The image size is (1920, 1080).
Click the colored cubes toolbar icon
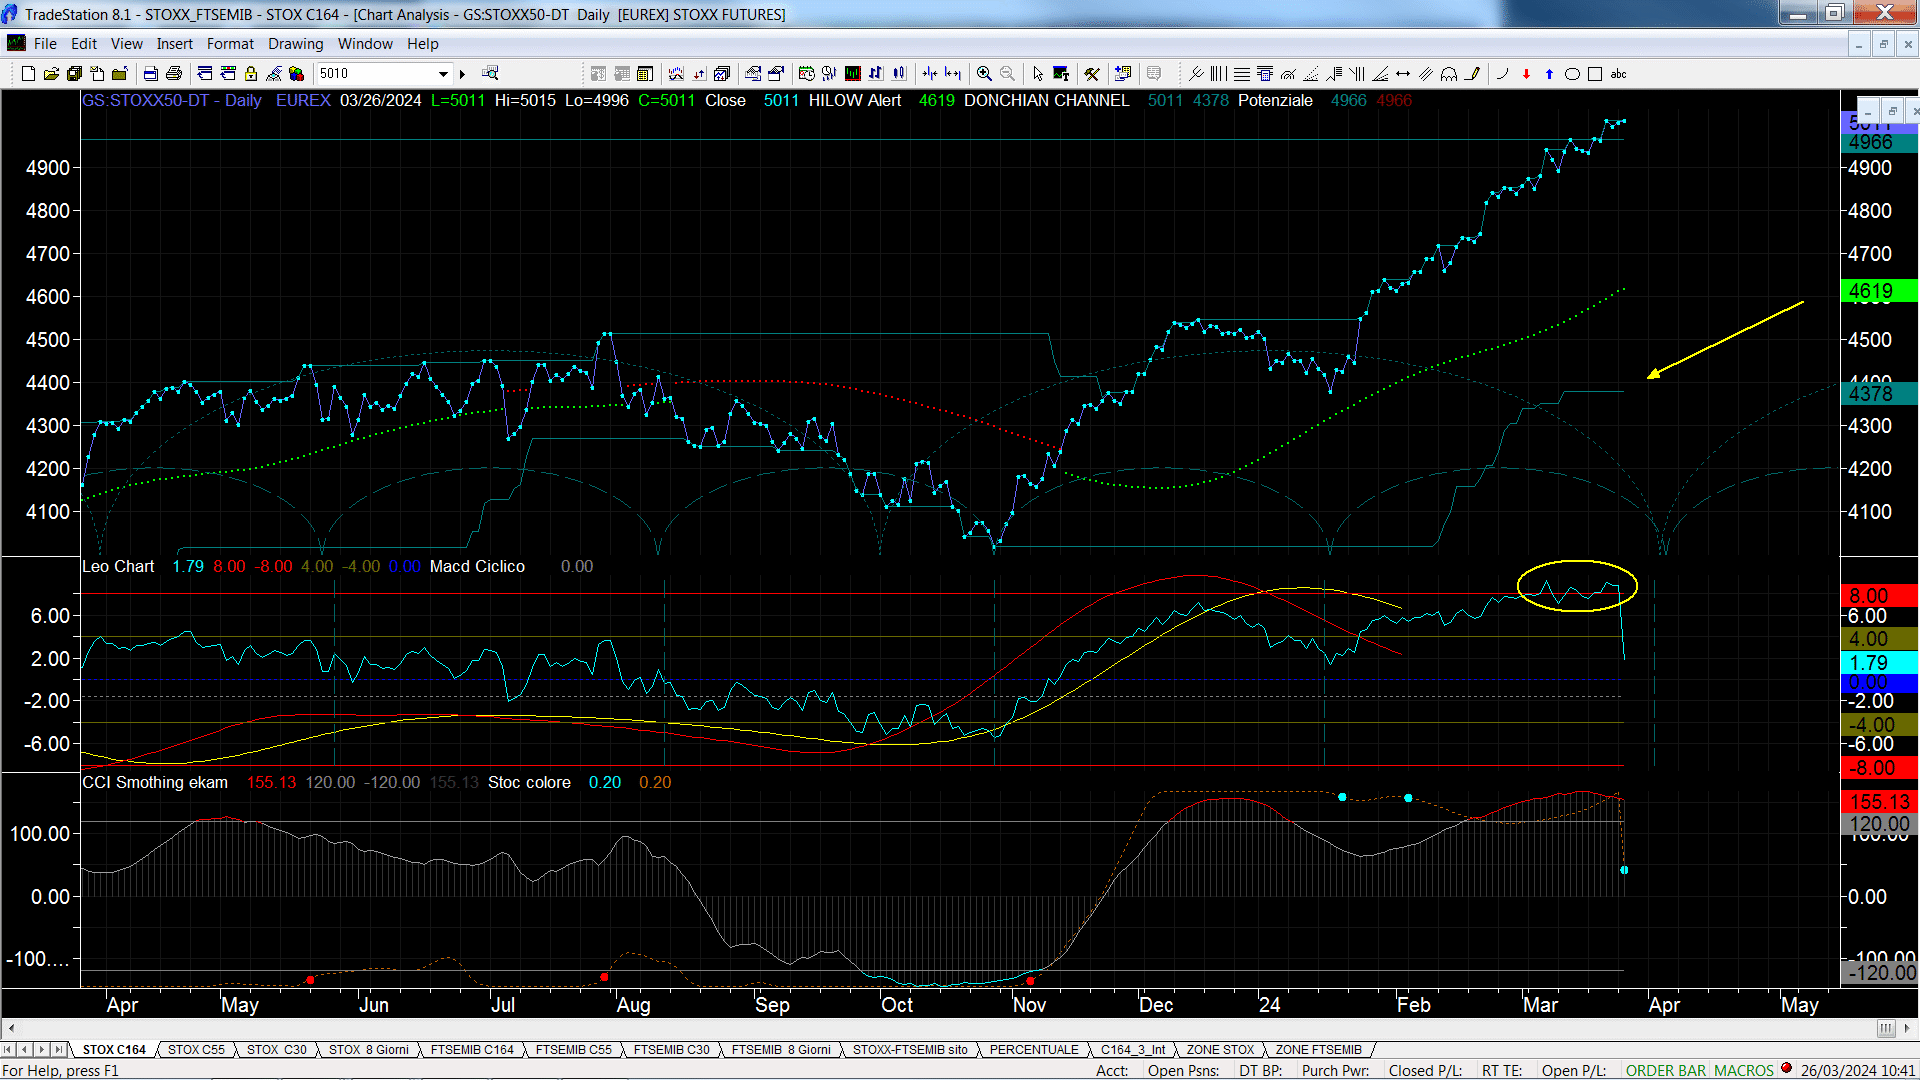coord(296,74)
